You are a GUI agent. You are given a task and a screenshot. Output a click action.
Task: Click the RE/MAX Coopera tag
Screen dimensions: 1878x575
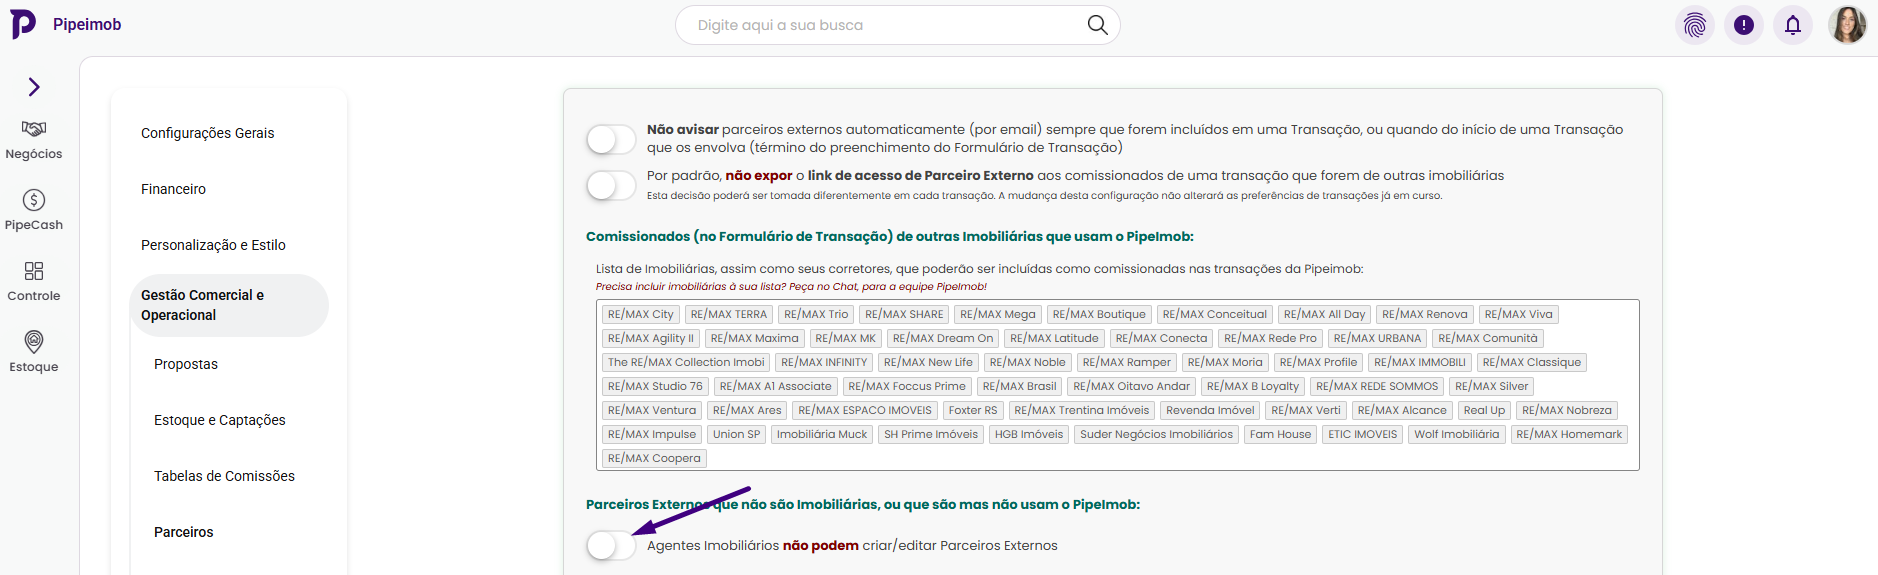pos(654,458)
